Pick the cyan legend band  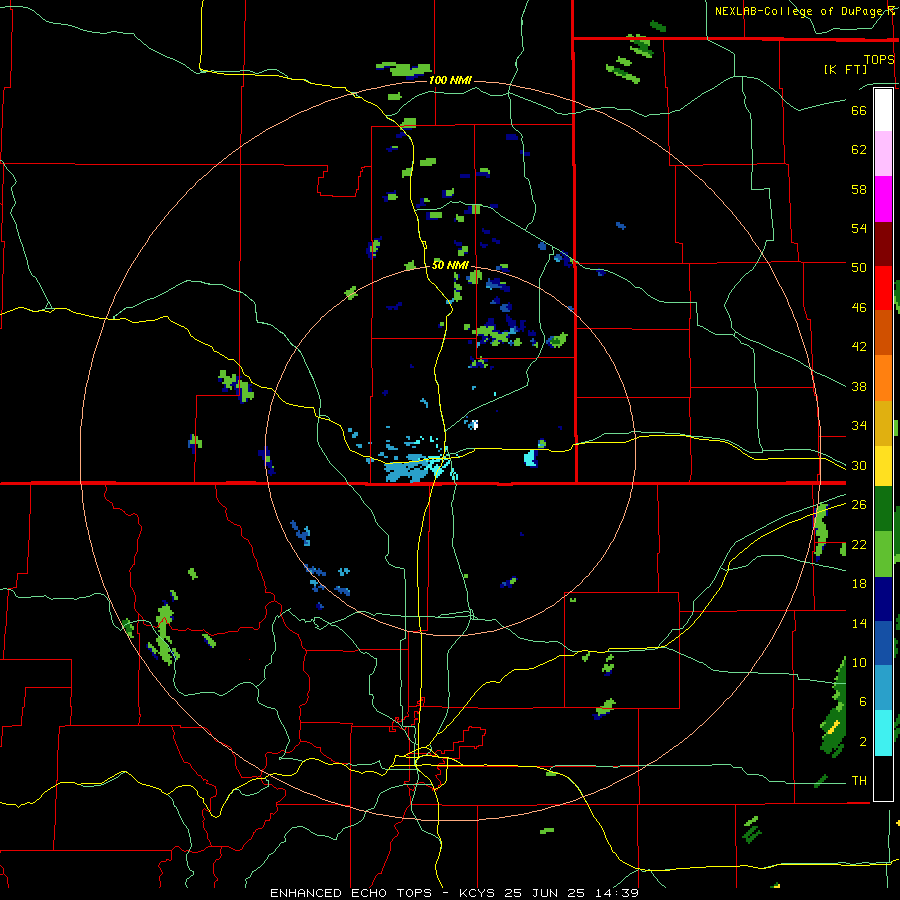coord(883,733)
